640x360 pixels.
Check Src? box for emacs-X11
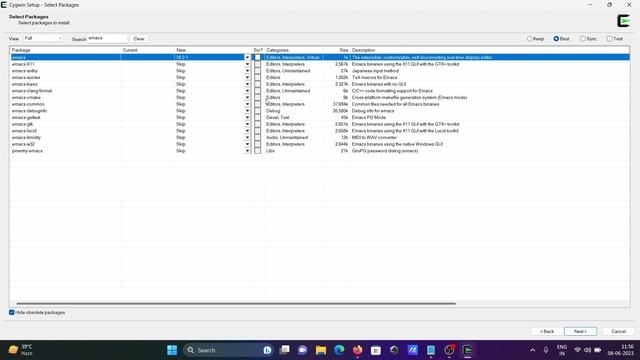257,64
